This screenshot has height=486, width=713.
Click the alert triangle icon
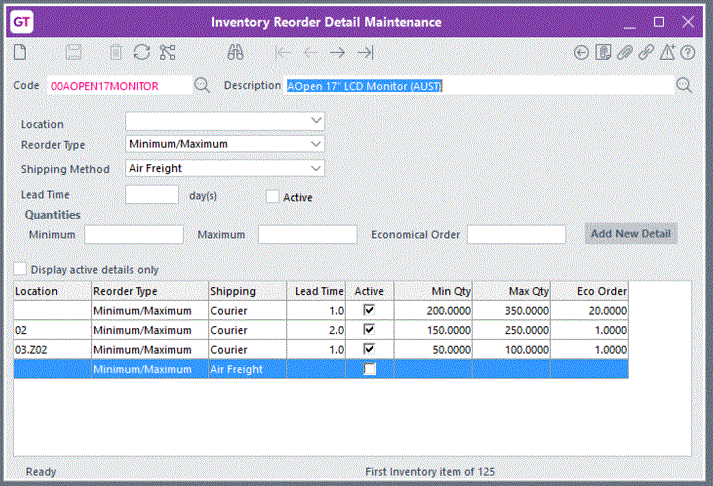(x=668, y=53)
